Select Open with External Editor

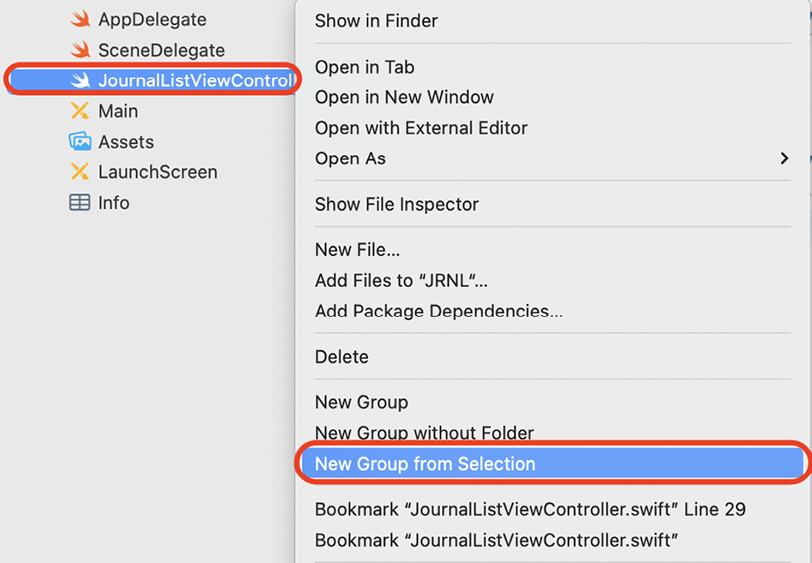click(x=421, y=128)
